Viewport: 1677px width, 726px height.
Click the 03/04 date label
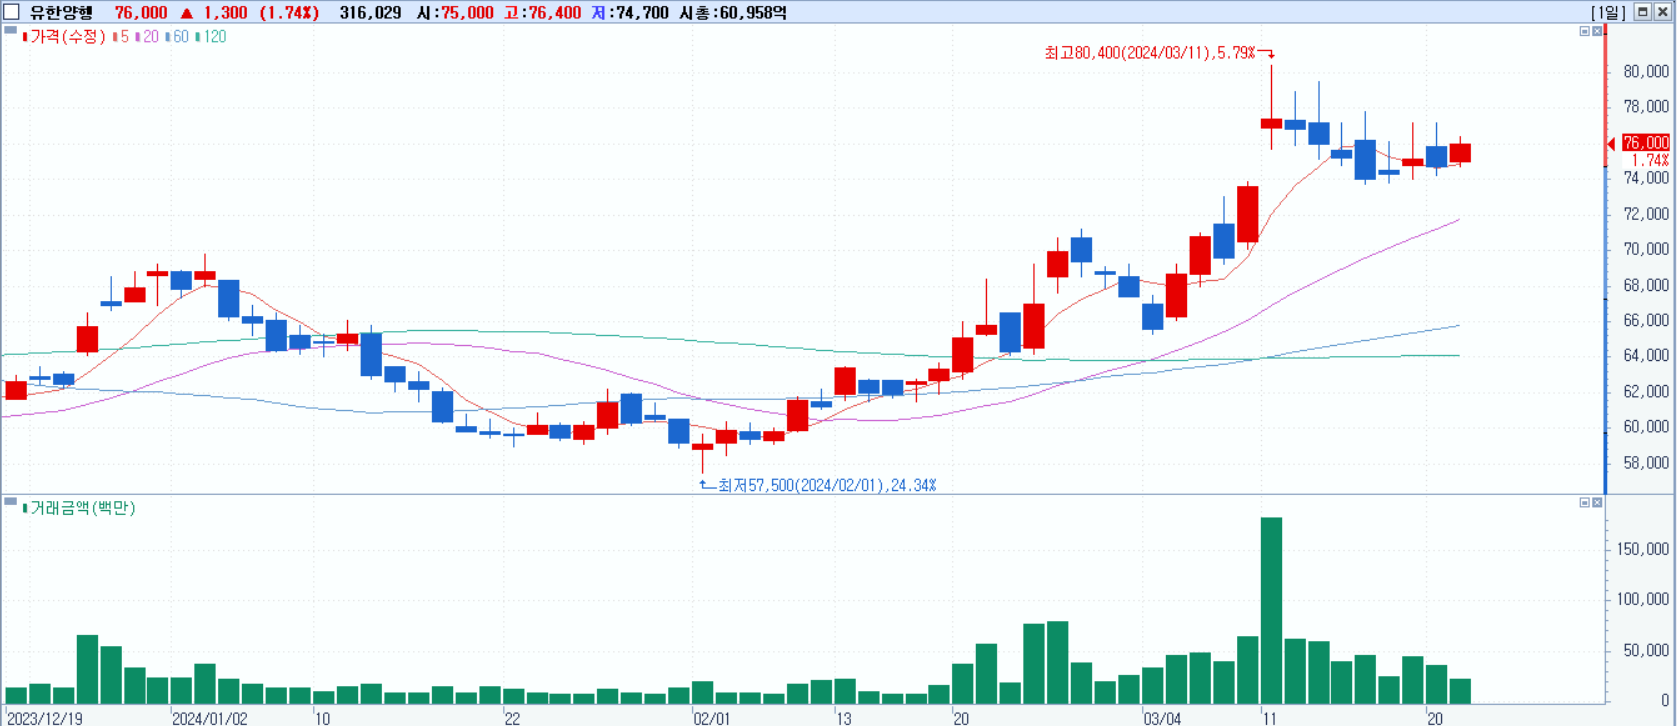[x=1162, y=718]
